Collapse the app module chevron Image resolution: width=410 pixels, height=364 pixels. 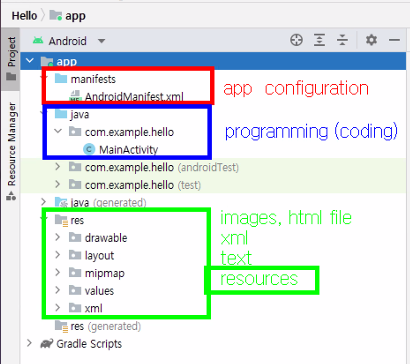click(30, 61)
